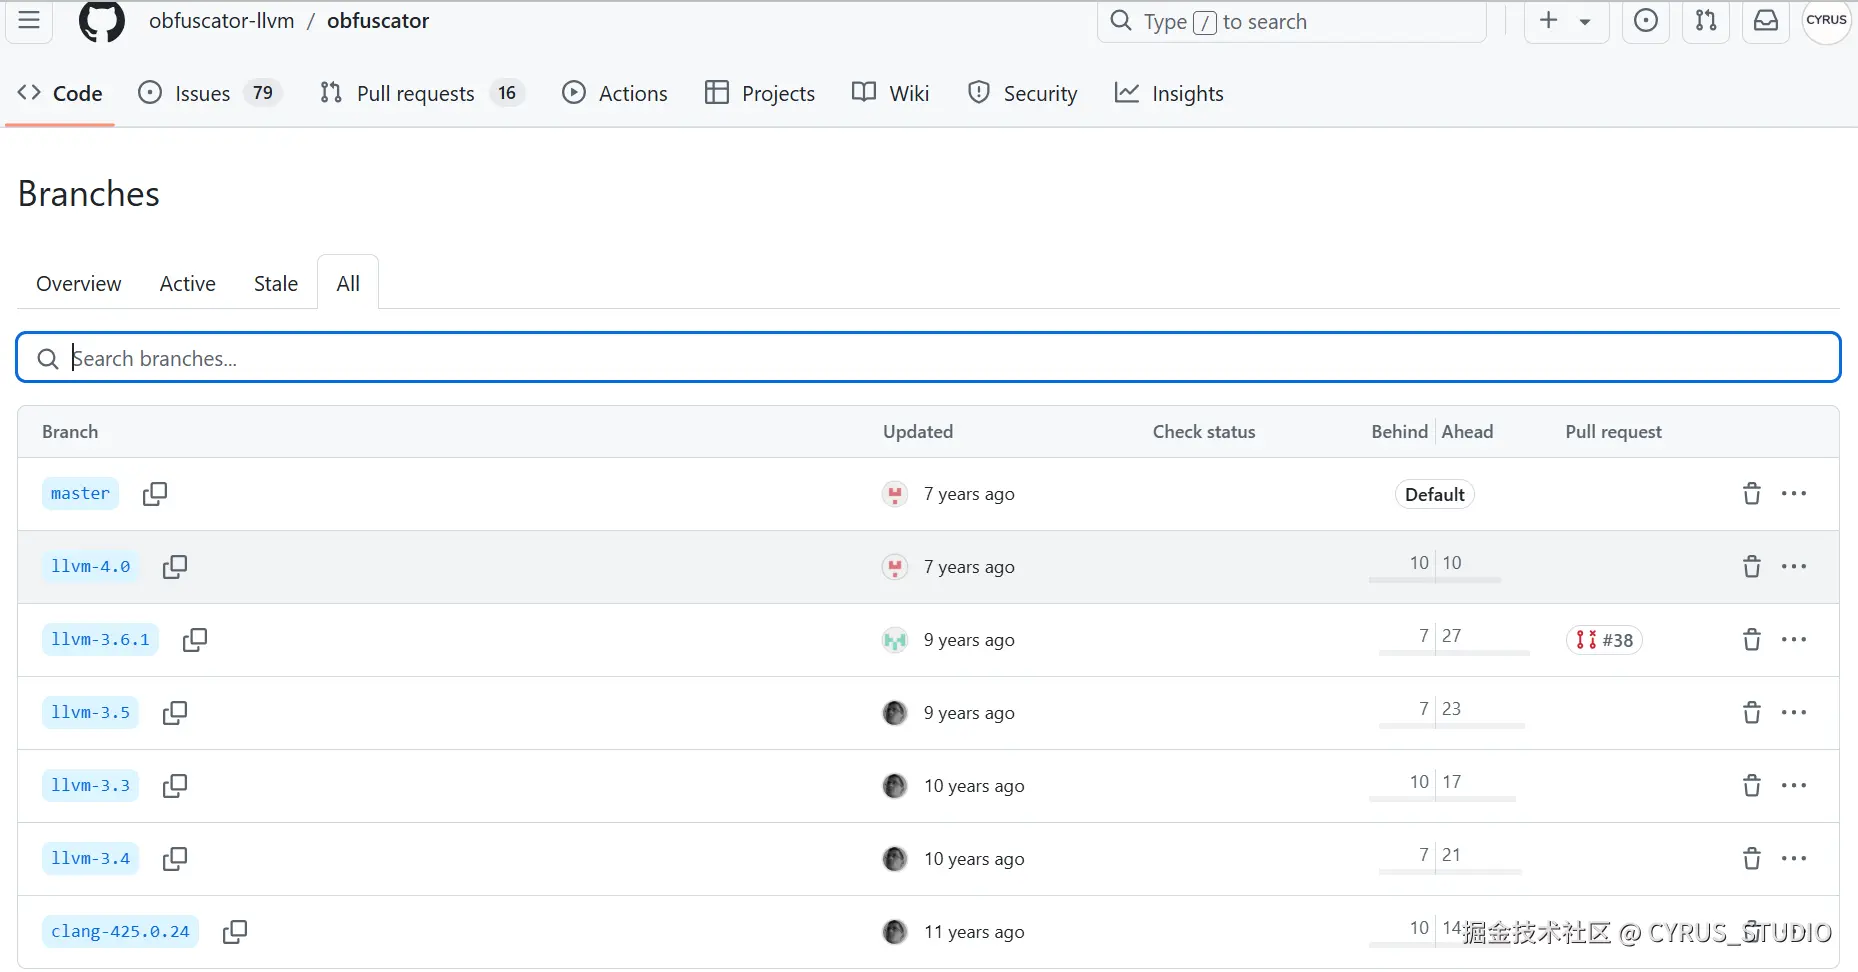Delete the llvm-4.0 branch
Image resolution: width=1858 pixels, height=972 pixels.
click(x=1752, y=567)
